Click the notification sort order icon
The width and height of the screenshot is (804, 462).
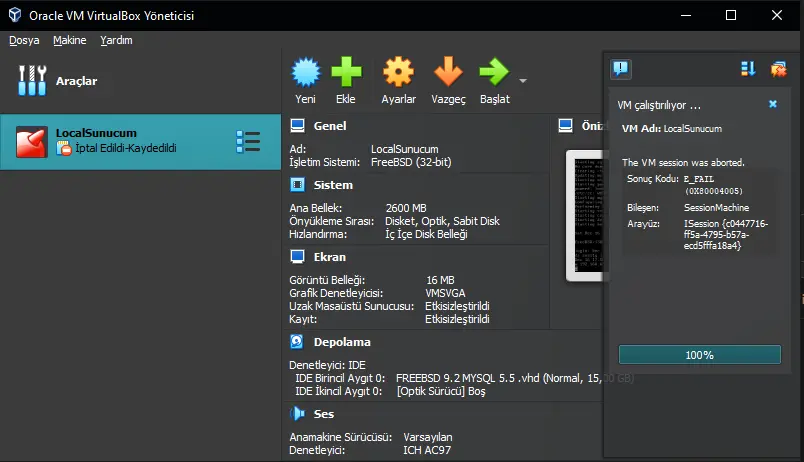(x=748, y=68)
